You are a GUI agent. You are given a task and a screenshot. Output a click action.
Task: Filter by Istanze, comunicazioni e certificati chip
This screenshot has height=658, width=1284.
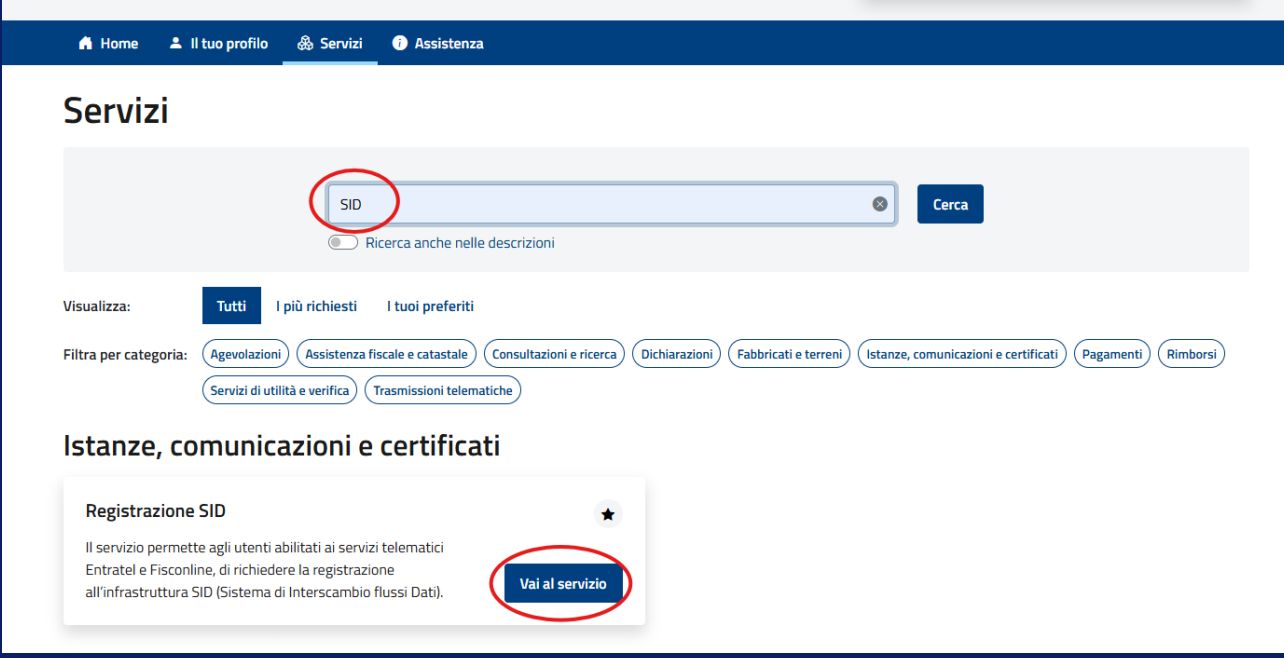tap(962, 354)
